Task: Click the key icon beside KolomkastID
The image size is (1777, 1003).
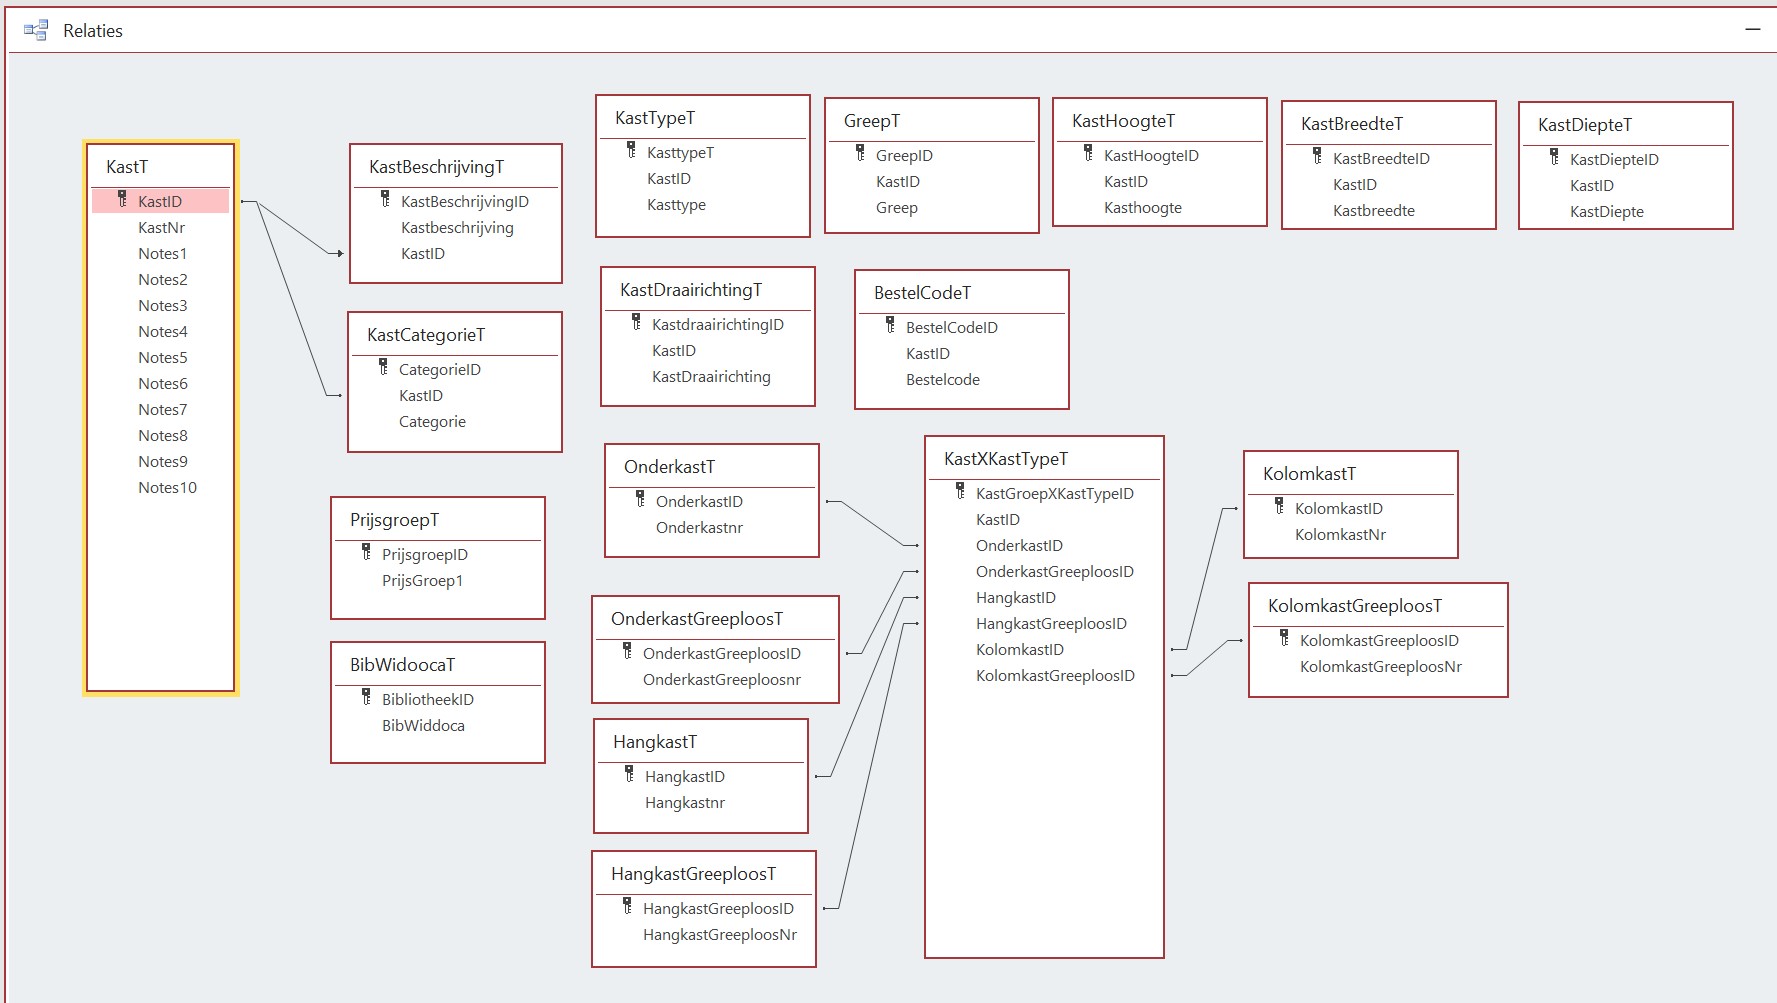Action: pyautogui.click(x=1279, y=507)
